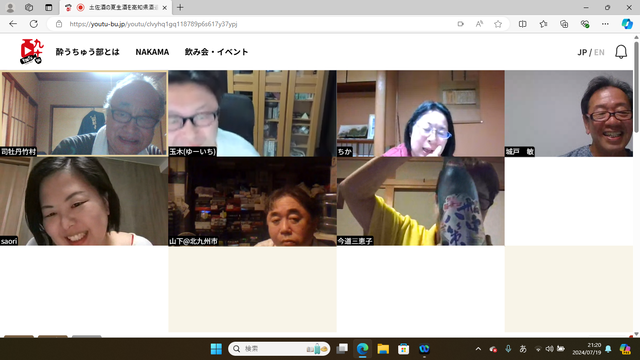The width and height of the screenshot is (640, 360).
Task: Open Copilot icon in taskbar corner
Action: pos(625,349)
